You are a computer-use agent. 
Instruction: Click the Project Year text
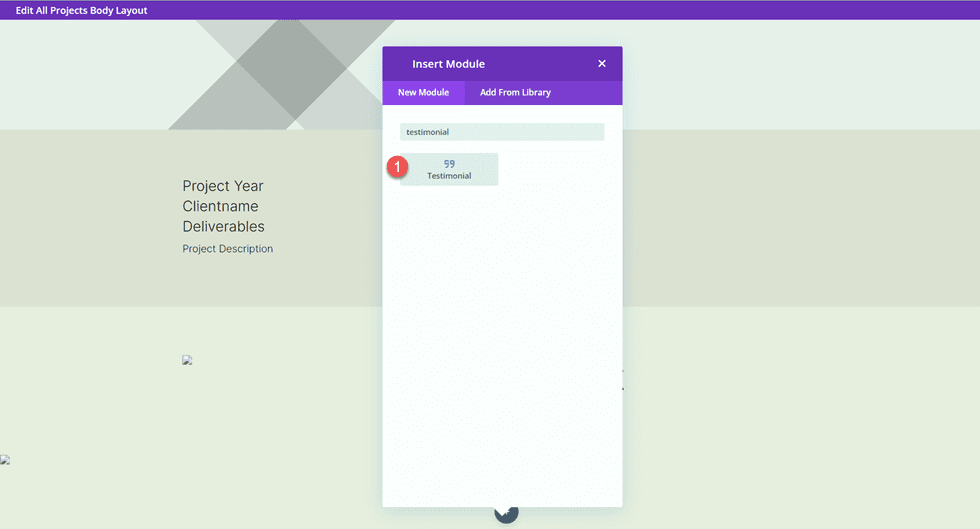(x=222, y=186)
